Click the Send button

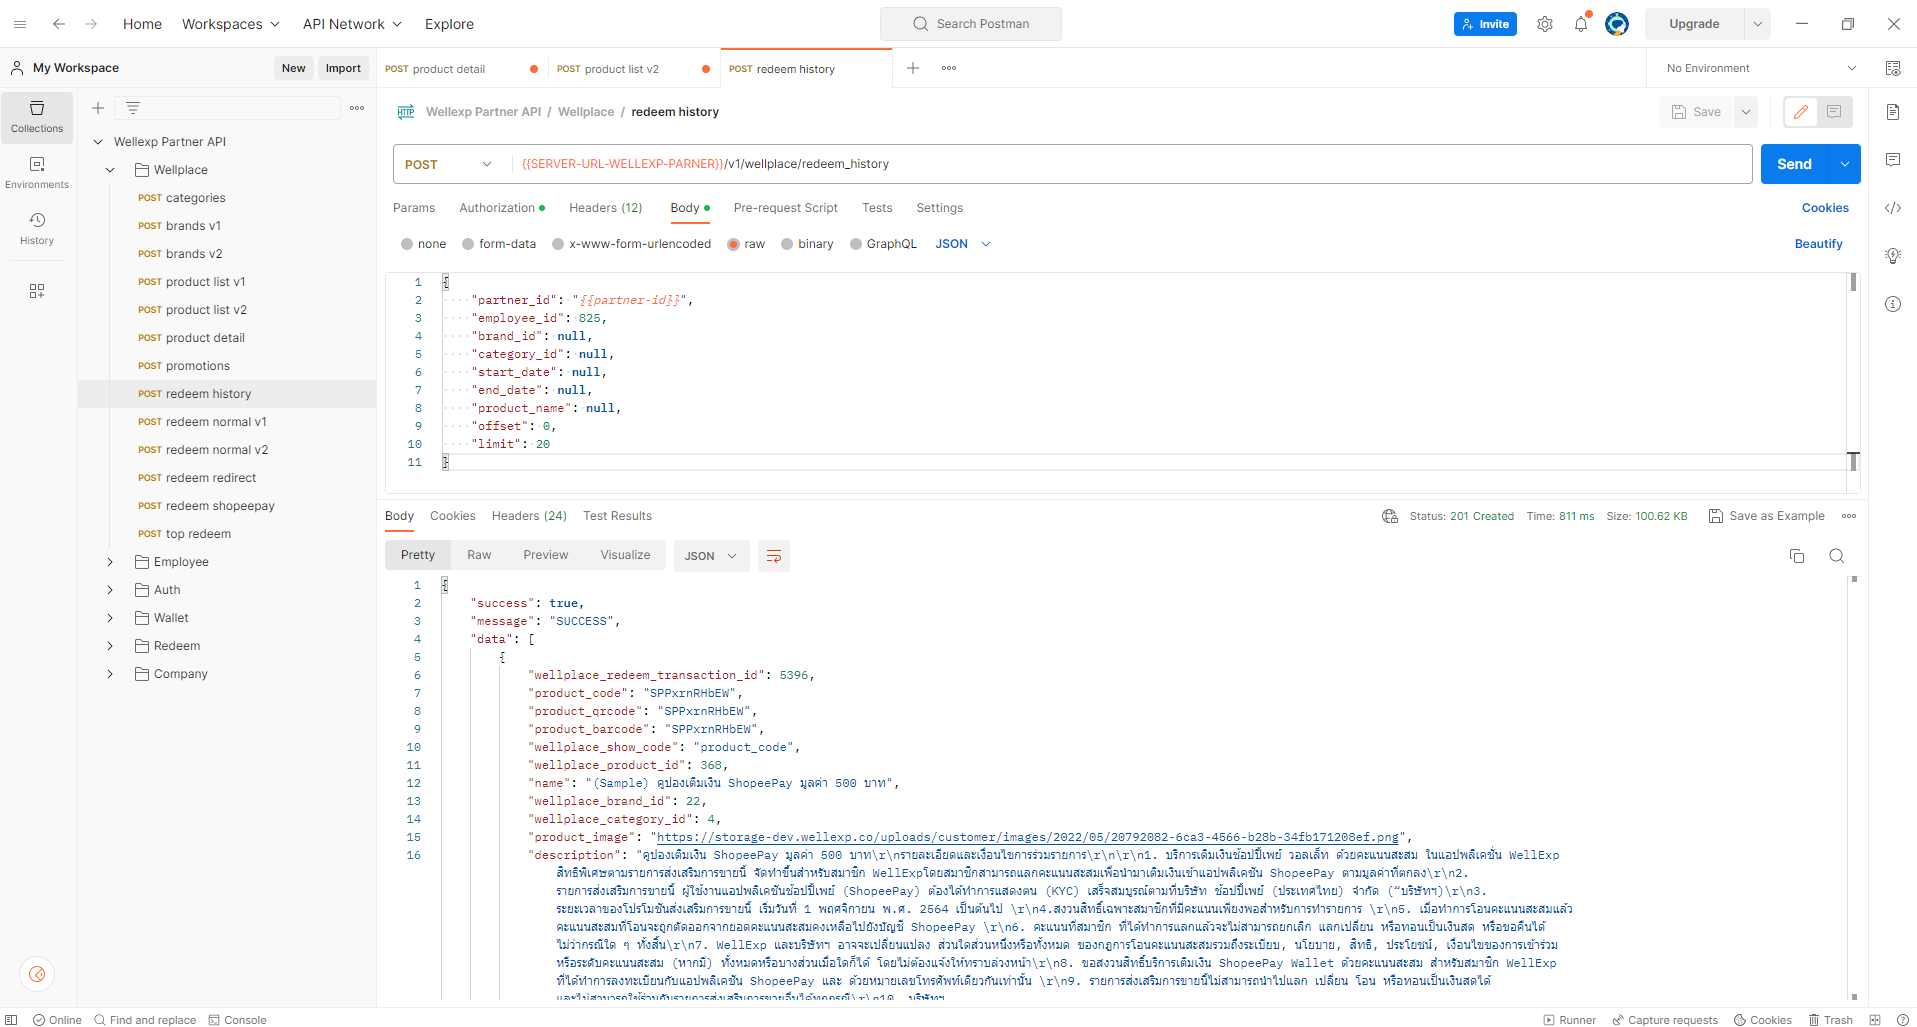pos(1794,164)
